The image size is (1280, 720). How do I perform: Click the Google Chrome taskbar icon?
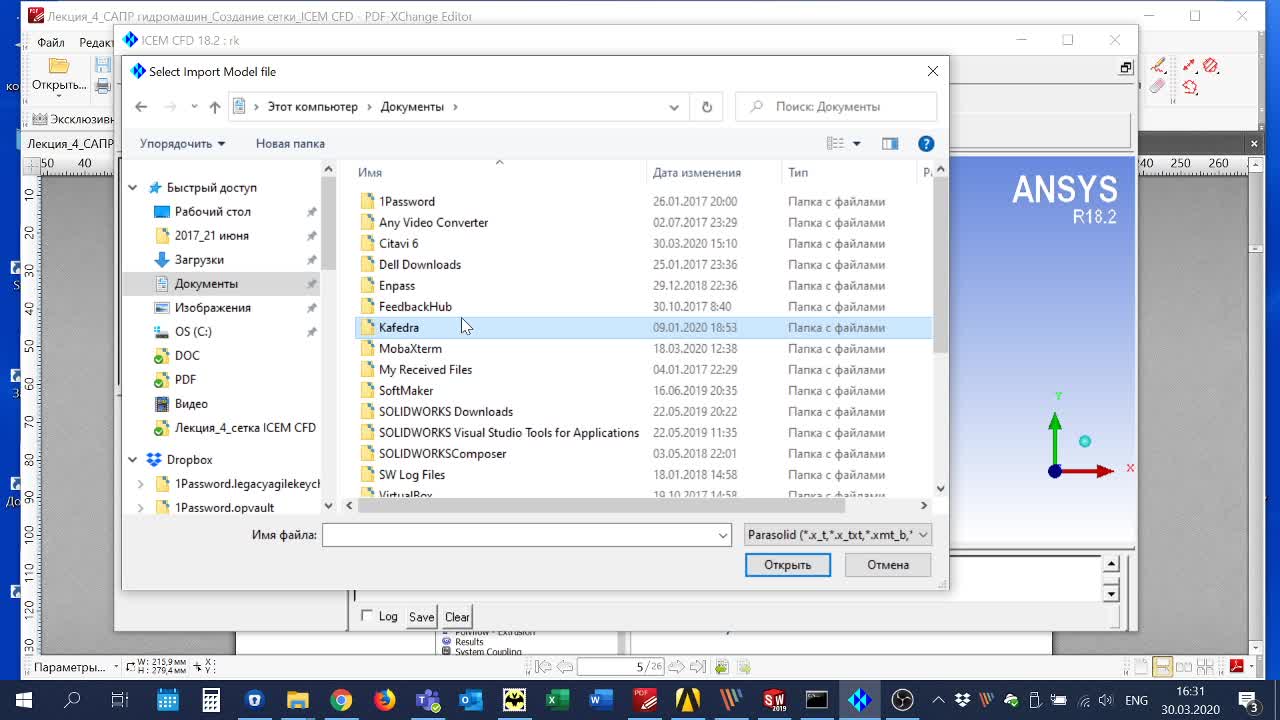[341, 700]
